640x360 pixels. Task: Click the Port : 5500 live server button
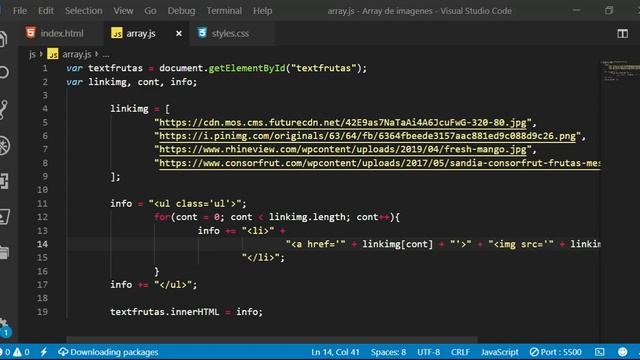(556, 352)
